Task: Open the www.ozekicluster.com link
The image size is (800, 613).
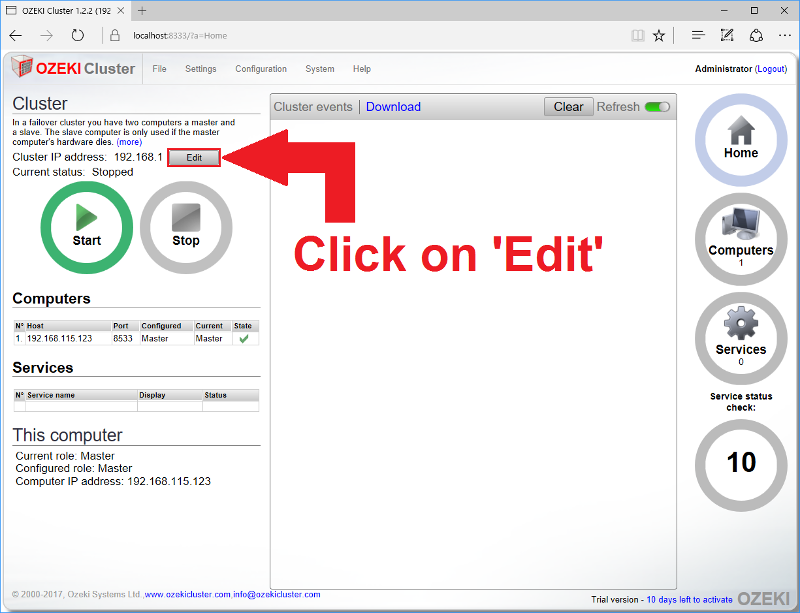Action: coord(187,595)
